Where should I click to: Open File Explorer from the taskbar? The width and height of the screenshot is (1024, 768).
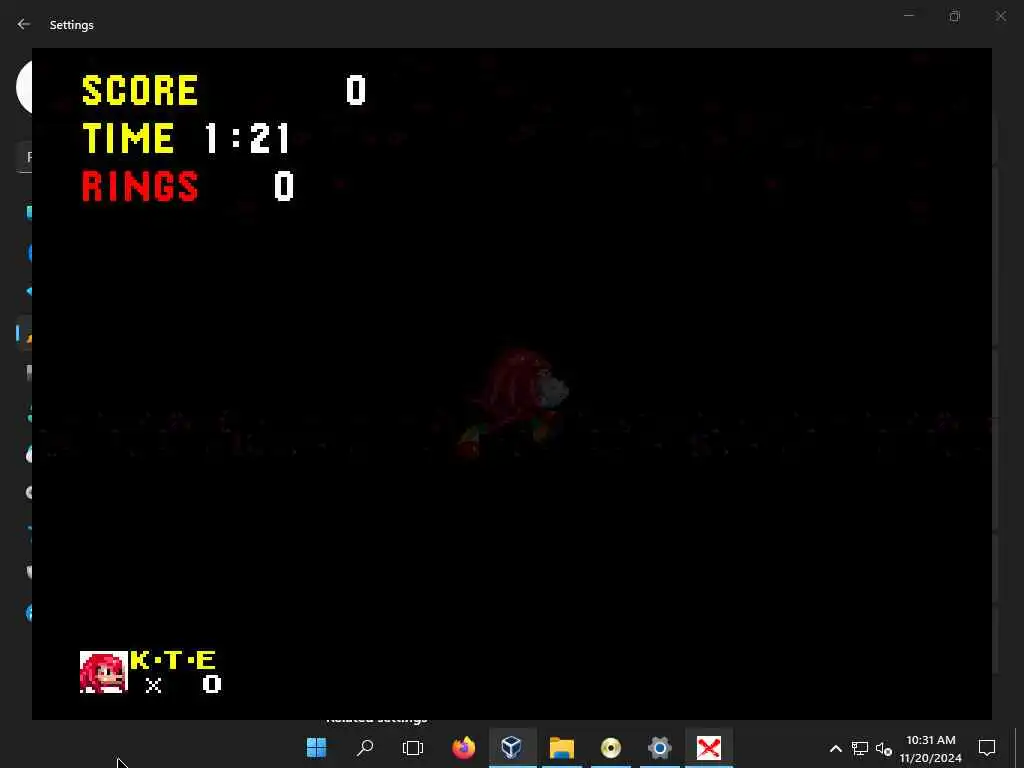click(x=562, y=747)
